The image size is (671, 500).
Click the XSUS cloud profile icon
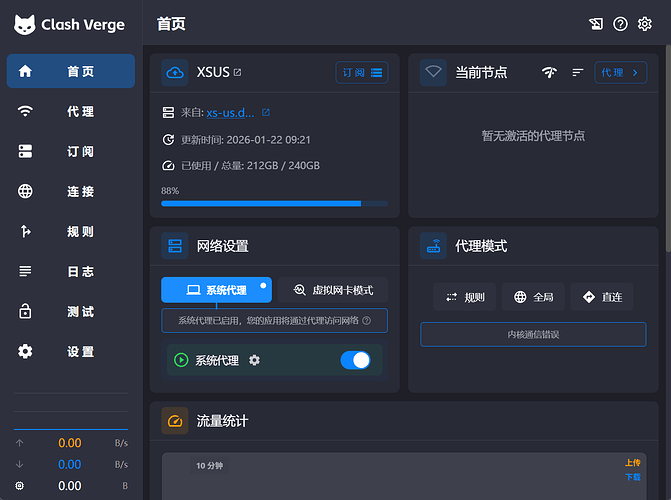[175, 72]
